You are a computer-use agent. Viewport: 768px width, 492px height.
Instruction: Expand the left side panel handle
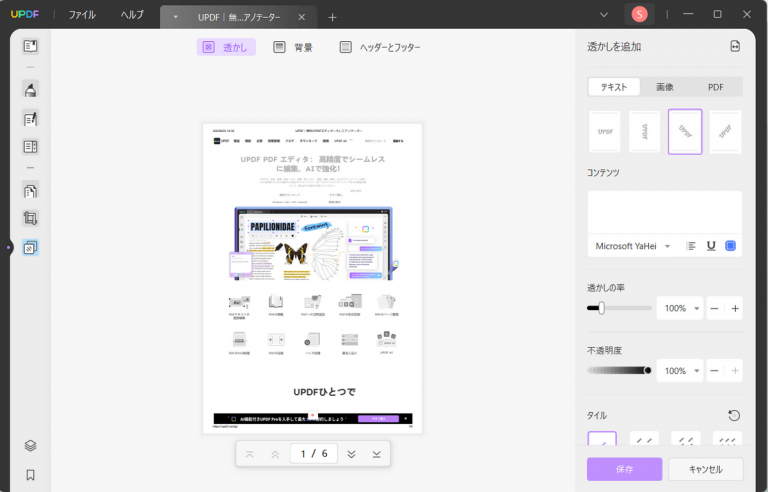tap(8, 247)
